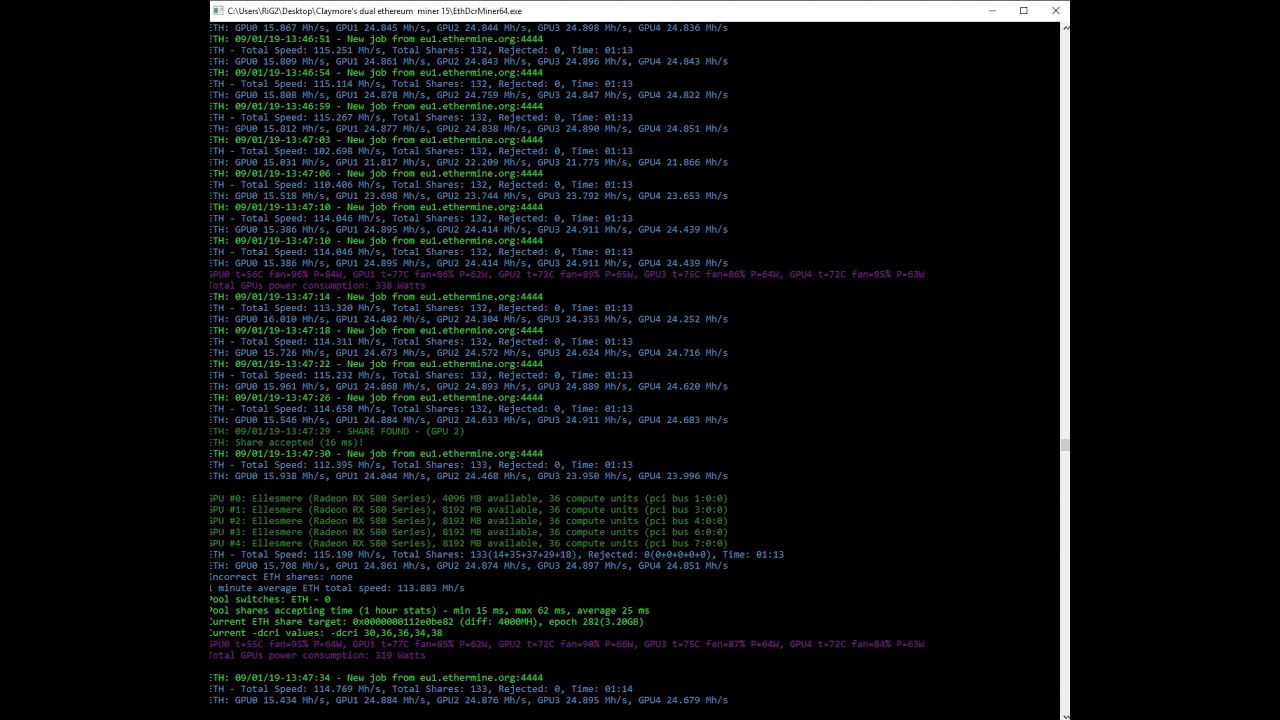Click the line with timestamp 09/01/19-13:47:30
The image size is (1280, 720).
tap(377, 454)
